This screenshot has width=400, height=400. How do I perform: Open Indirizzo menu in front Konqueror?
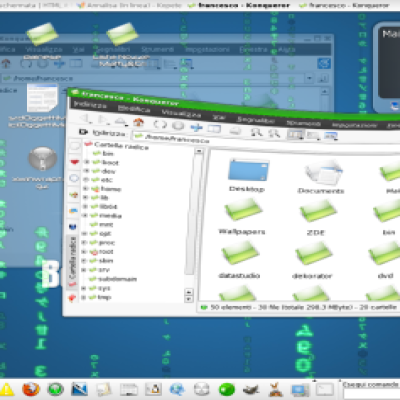(x=90, y=105)
